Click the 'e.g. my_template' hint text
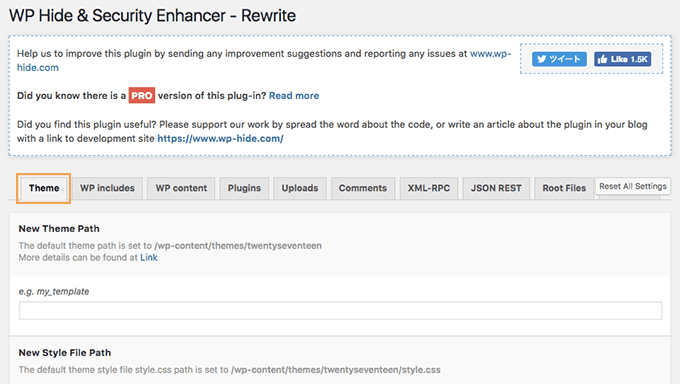Image resolution: width=680 pixels, height=384 pixels. (54, 292)
